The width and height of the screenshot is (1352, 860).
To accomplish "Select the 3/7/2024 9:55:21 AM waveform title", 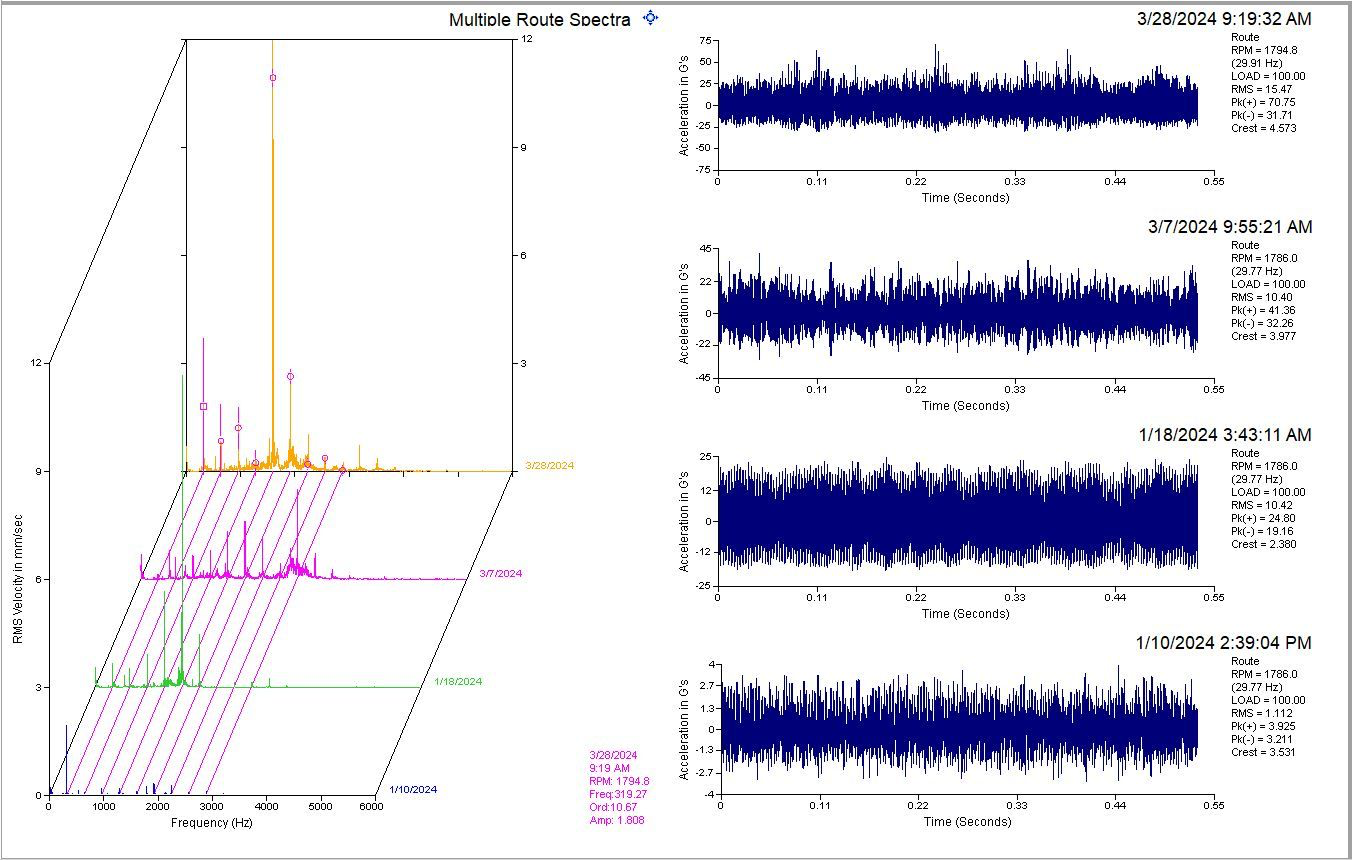I will pos(1230,227).
